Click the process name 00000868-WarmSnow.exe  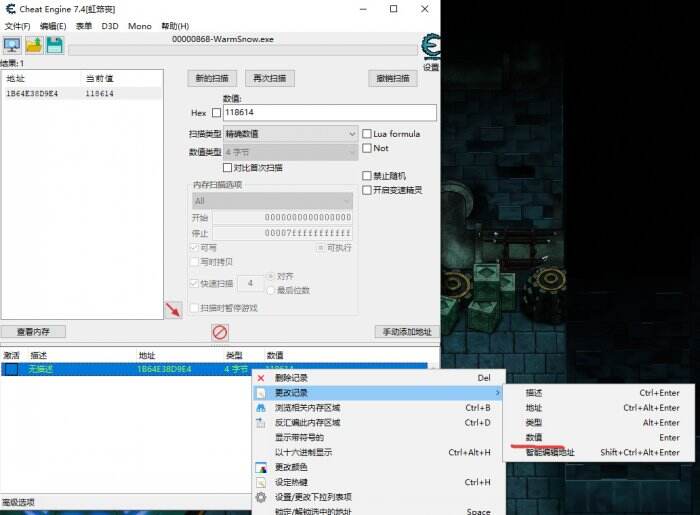tap(223, 39)
